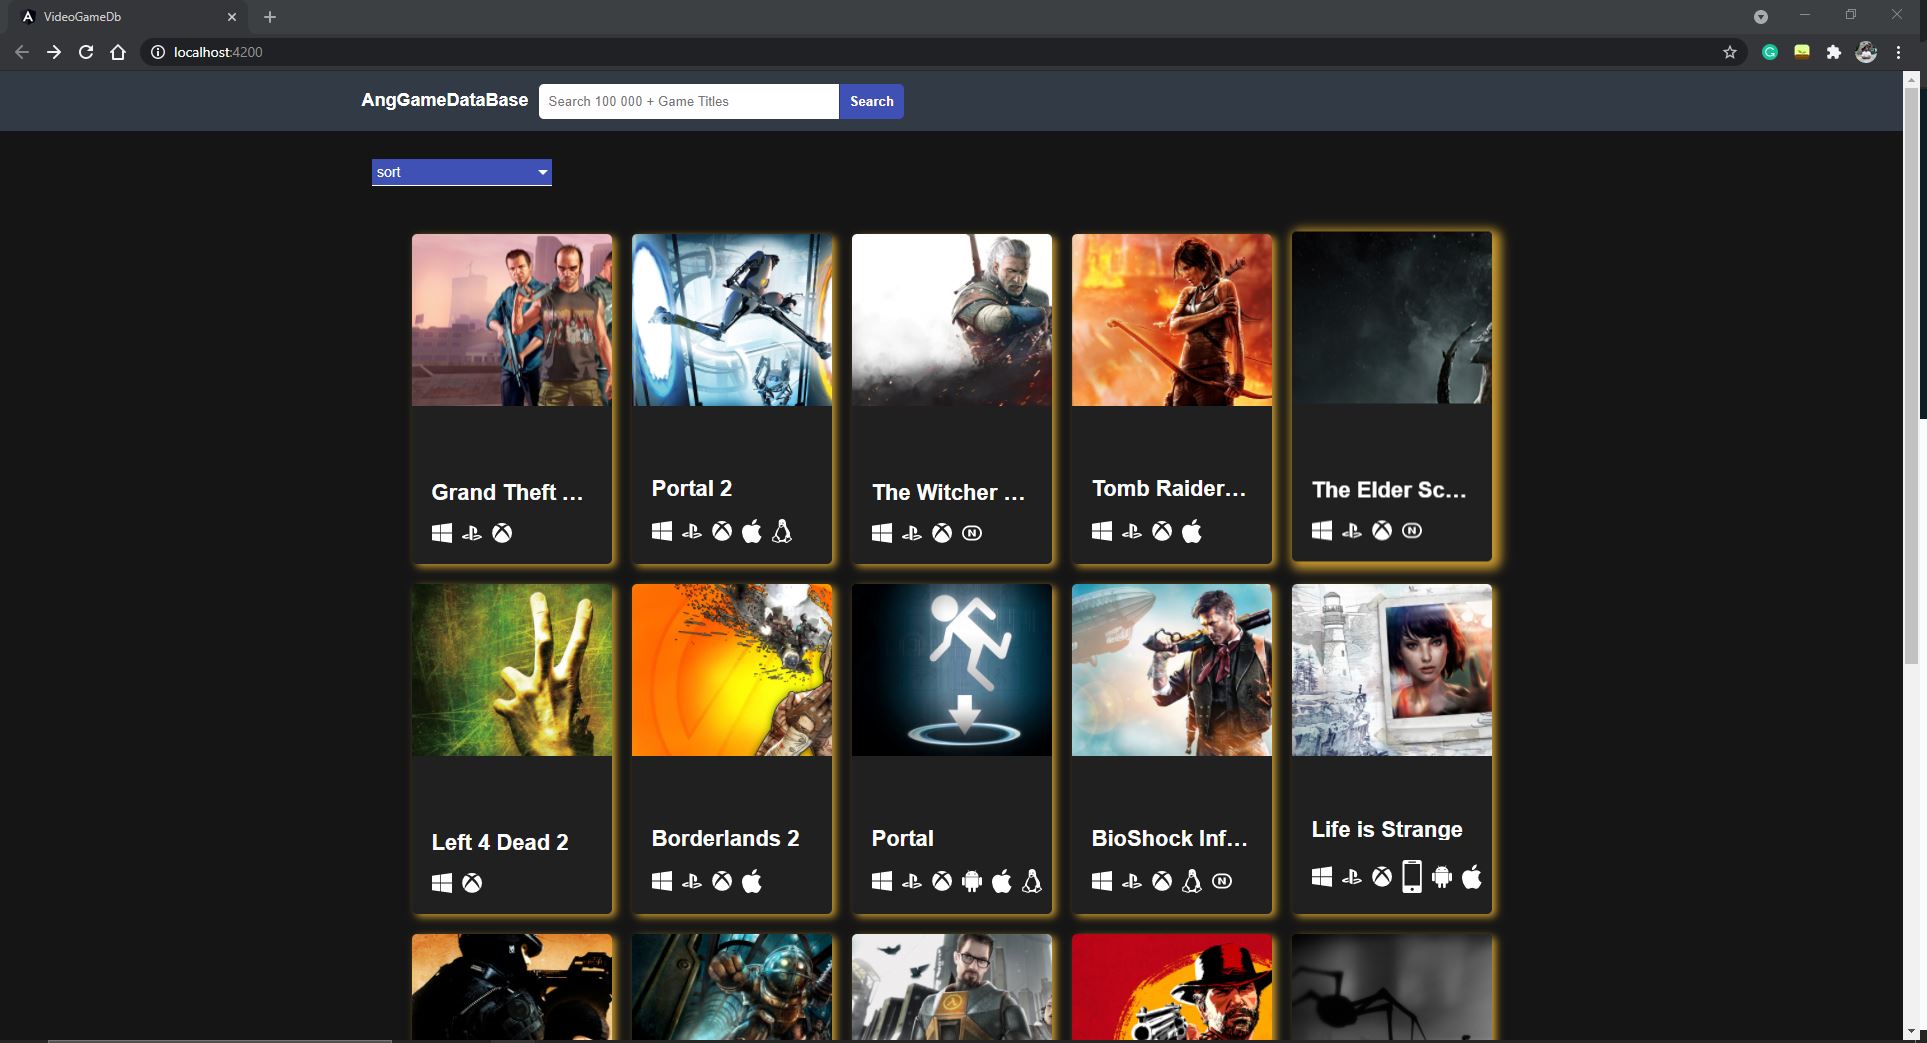This screenshot has width=1927, height=1043.
Task: Go forward to the next page
Action: (54, 52)
